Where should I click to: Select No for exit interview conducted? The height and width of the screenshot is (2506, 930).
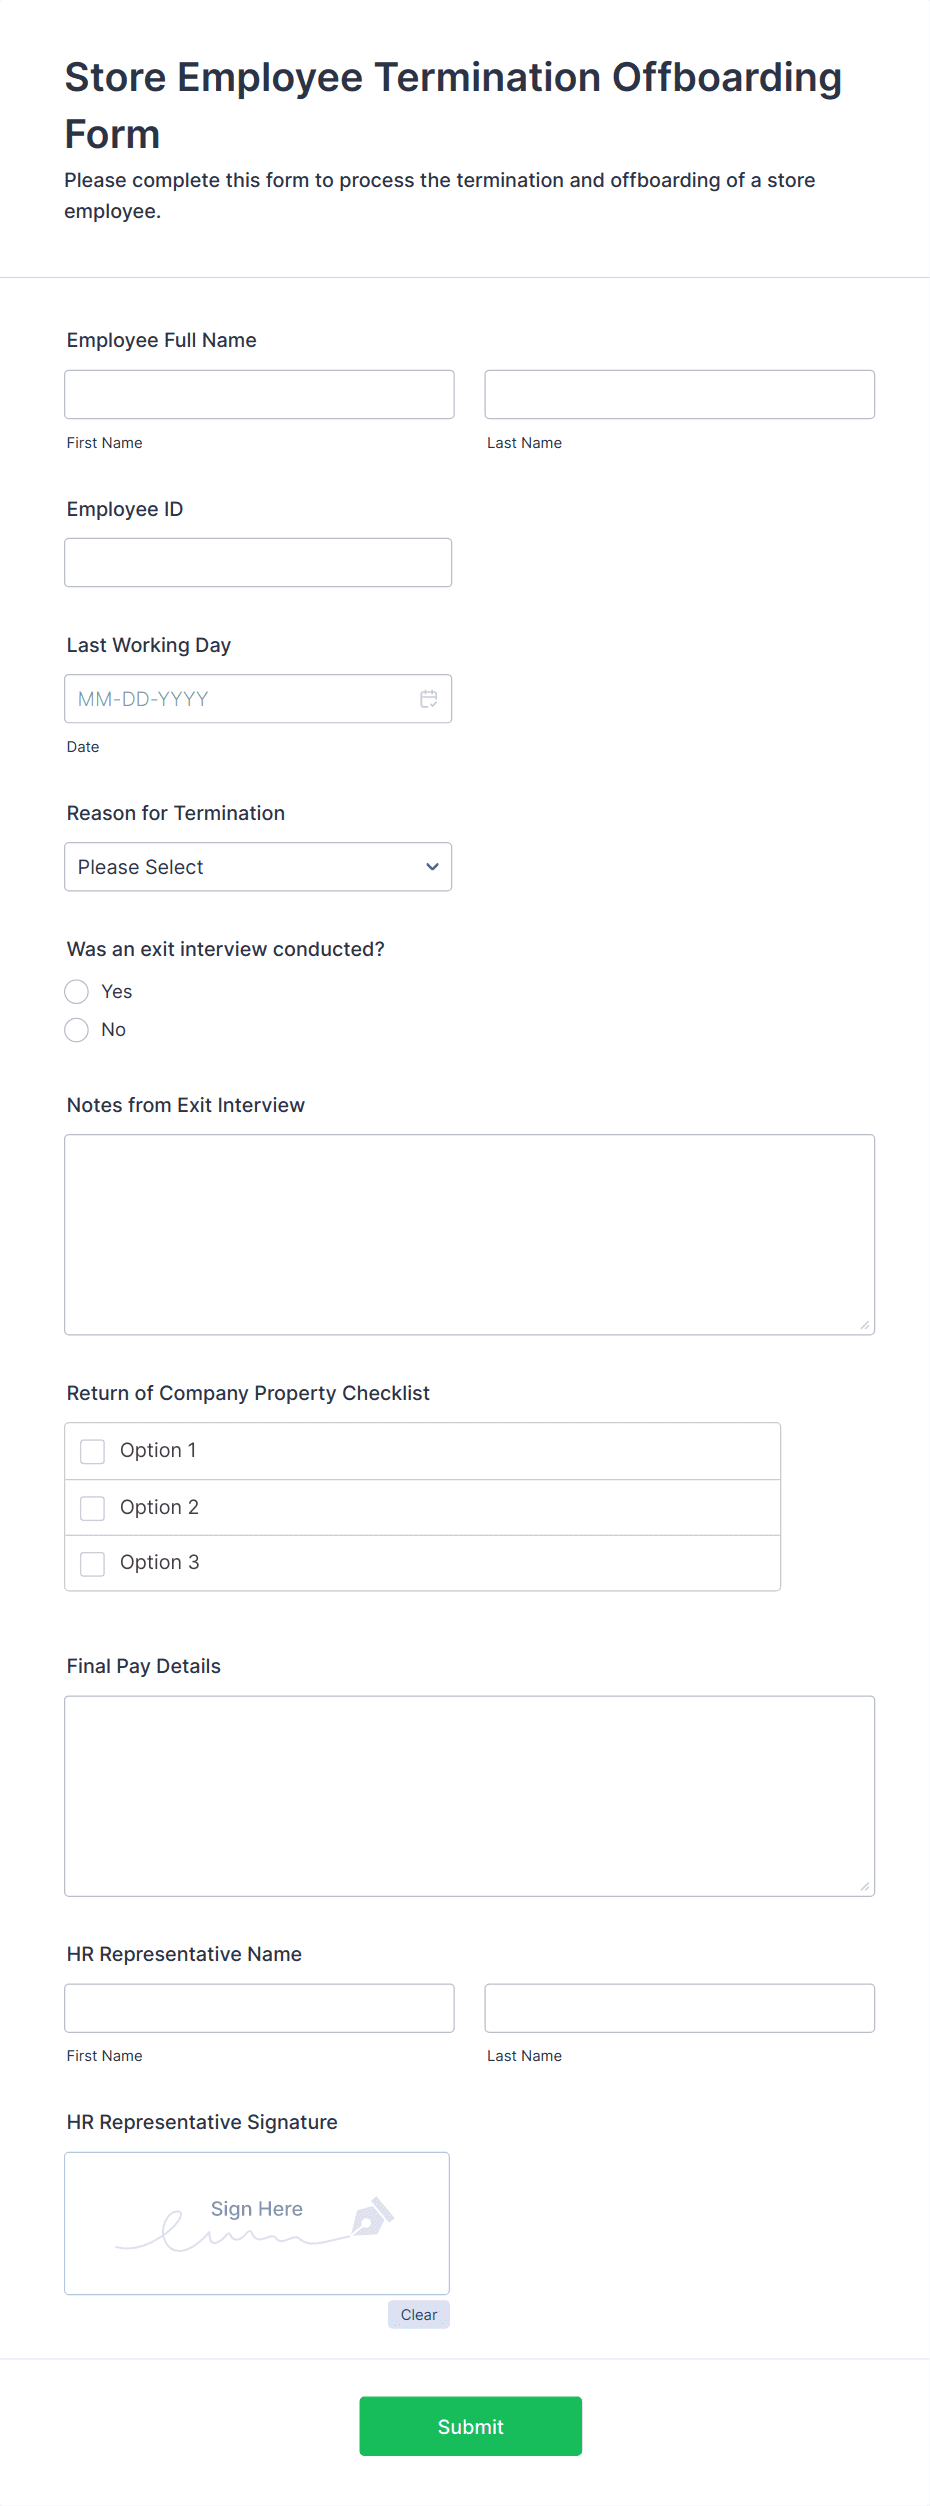click(x=77, y=1030)
